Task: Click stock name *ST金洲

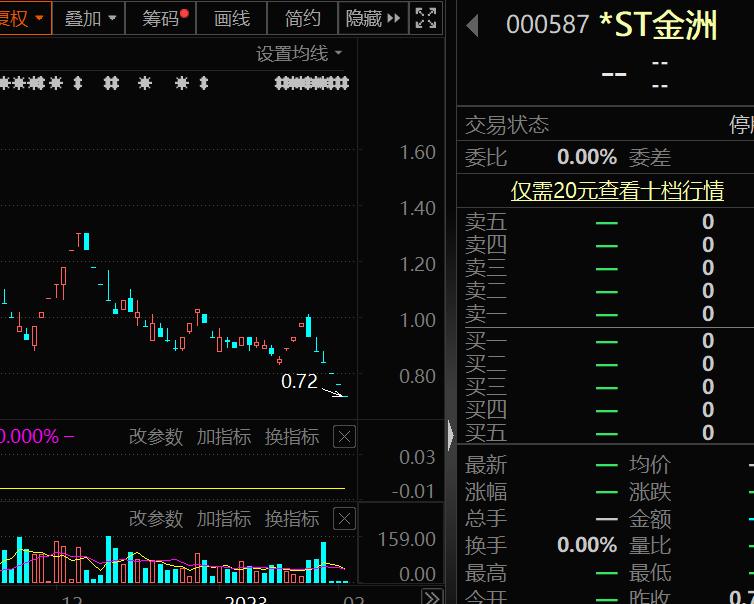Action: [x=658, y=25]
